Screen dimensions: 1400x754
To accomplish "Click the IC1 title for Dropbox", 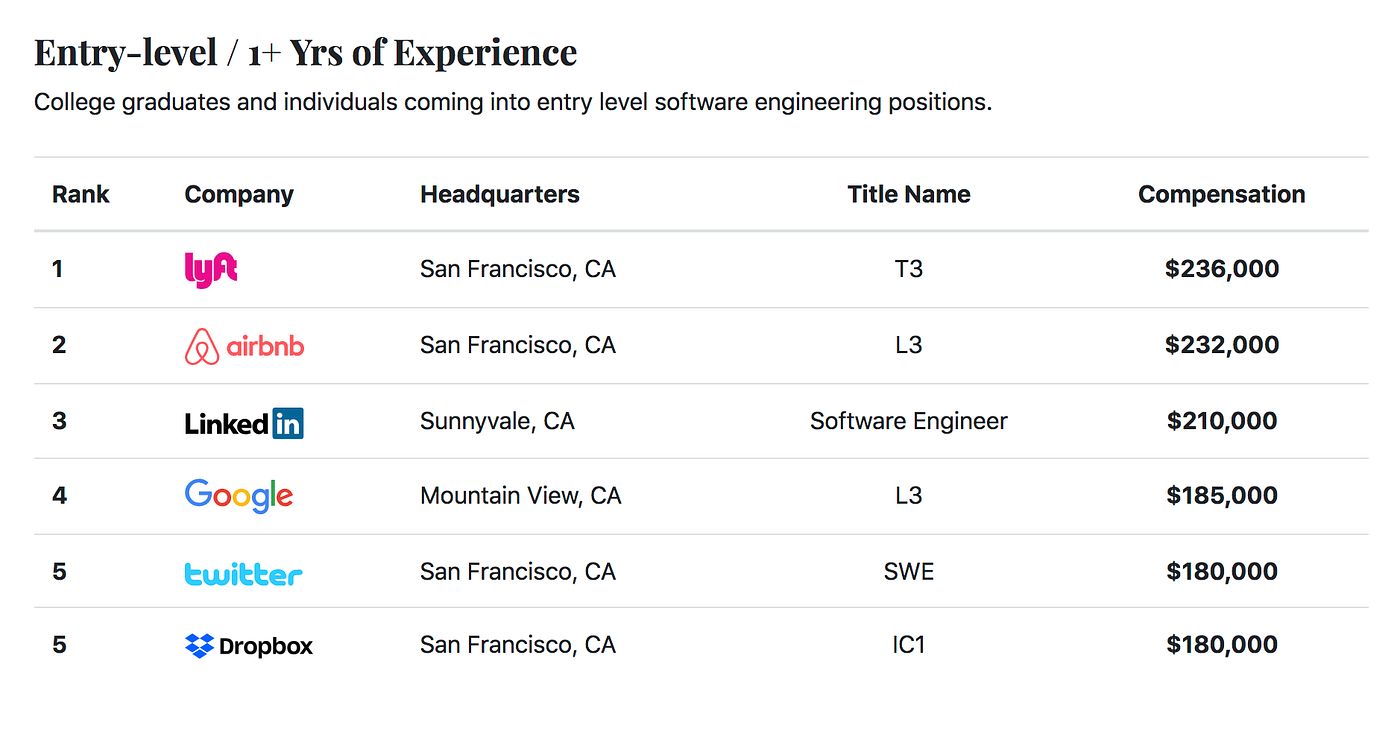I will click(909, 645).
